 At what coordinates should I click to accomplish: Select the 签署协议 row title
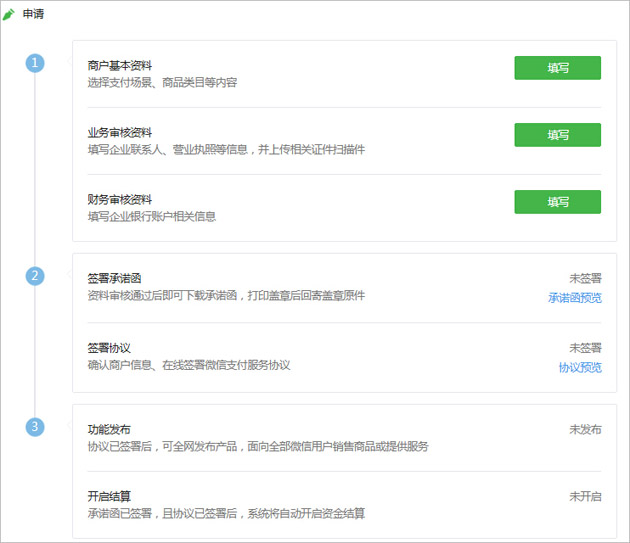[109, 347]
